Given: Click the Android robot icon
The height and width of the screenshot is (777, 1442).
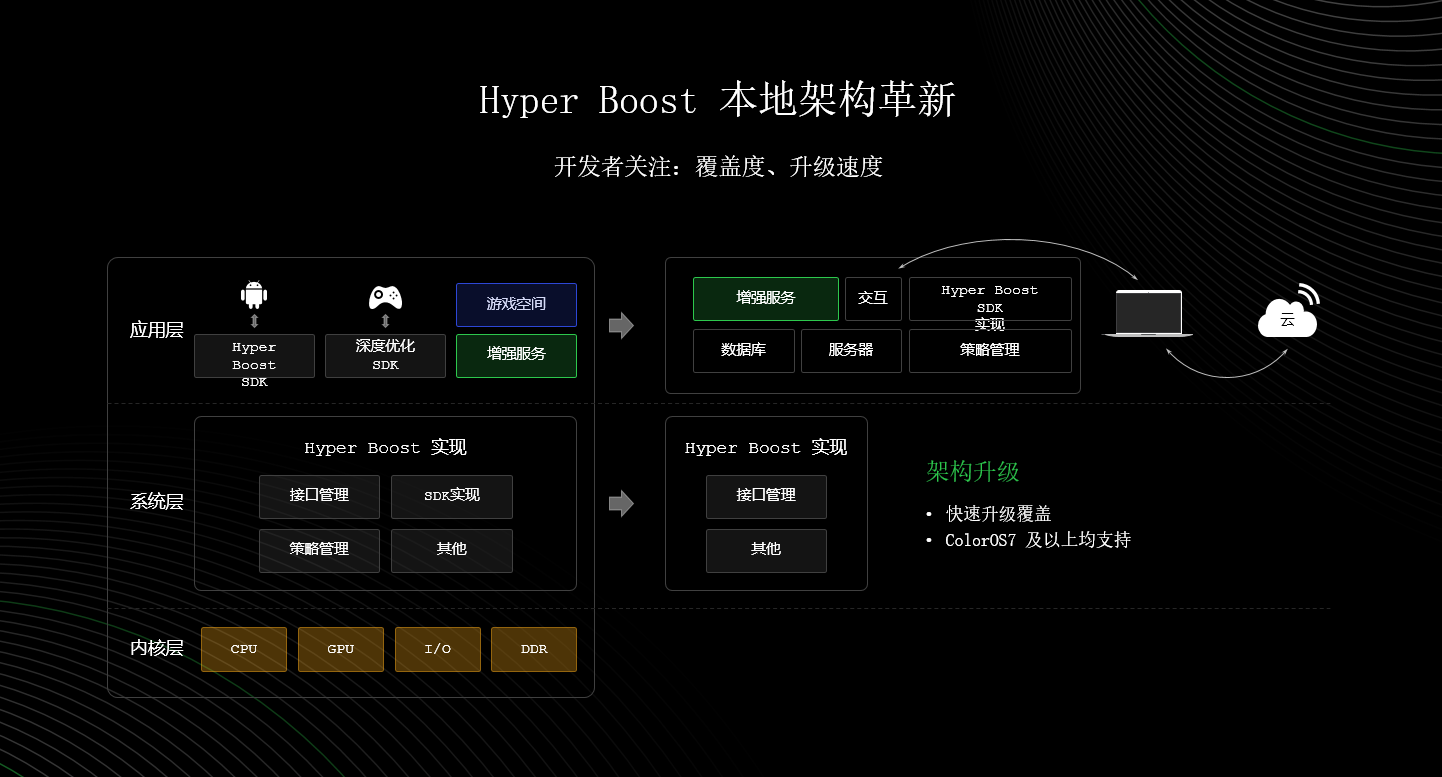Looking at the screenshot, I should [x=253, y=294].
